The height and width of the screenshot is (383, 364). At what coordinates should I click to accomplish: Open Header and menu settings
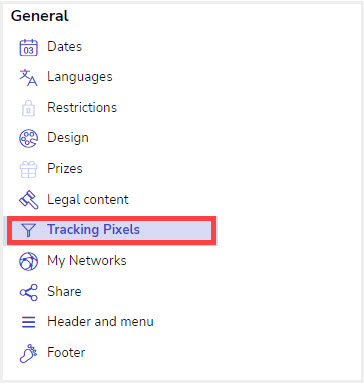(x=100, y=322)
